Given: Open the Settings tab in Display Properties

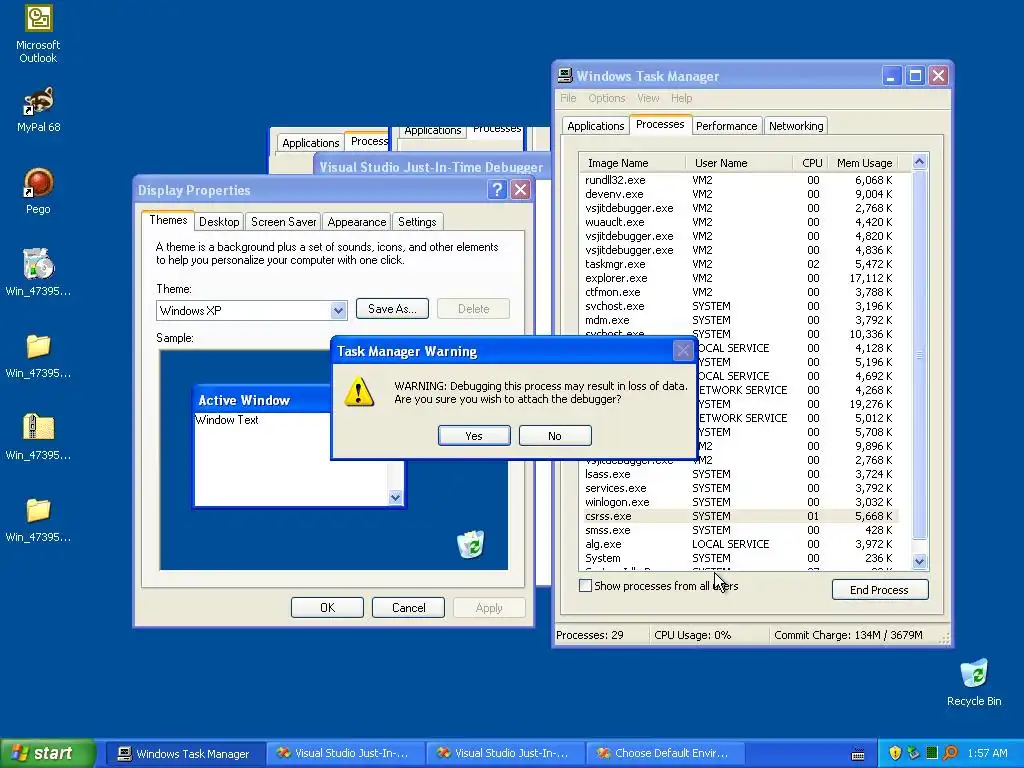Looking at the screenshot, I should click(x=417, y=222).
